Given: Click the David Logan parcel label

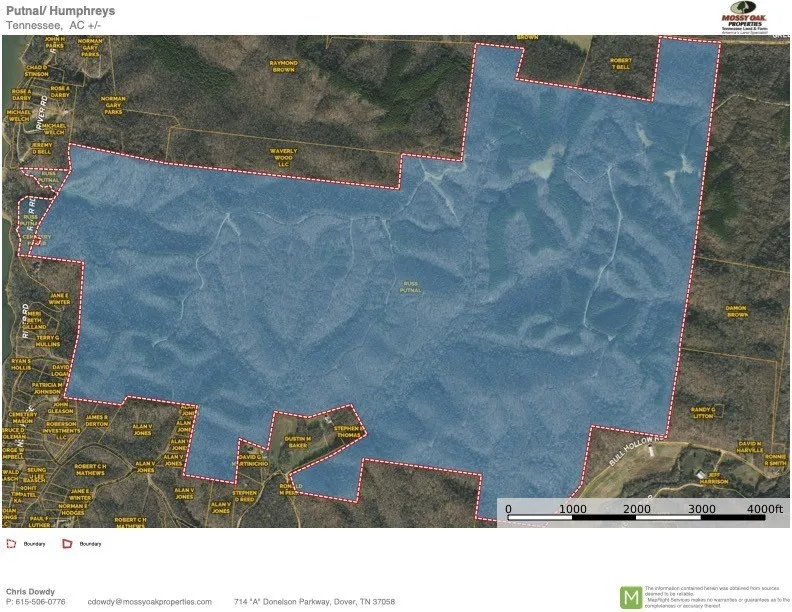Looking at the screenshot, I should (61, 371).
